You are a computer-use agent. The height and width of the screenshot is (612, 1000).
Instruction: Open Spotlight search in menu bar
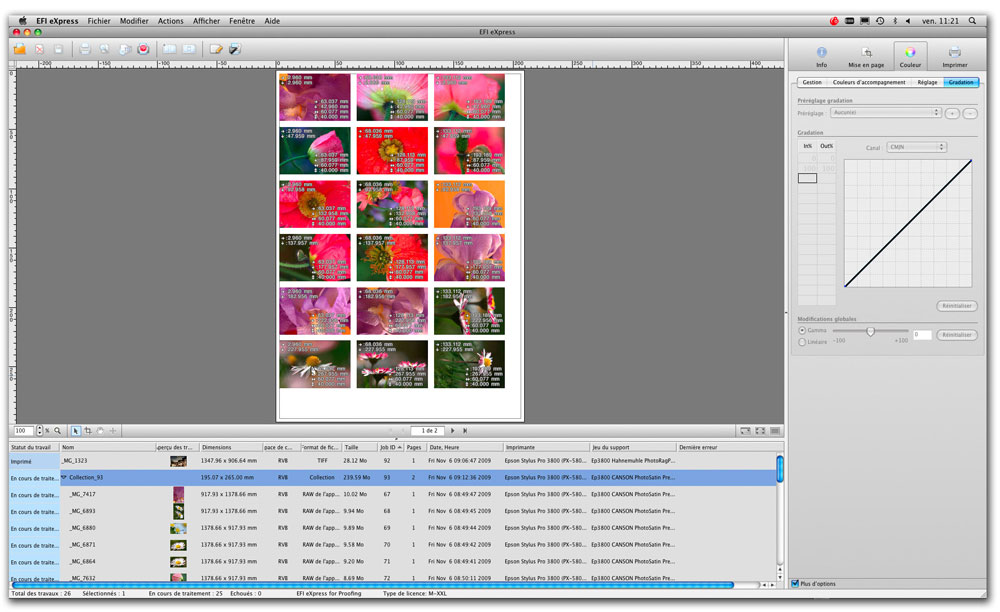[972, 21]
